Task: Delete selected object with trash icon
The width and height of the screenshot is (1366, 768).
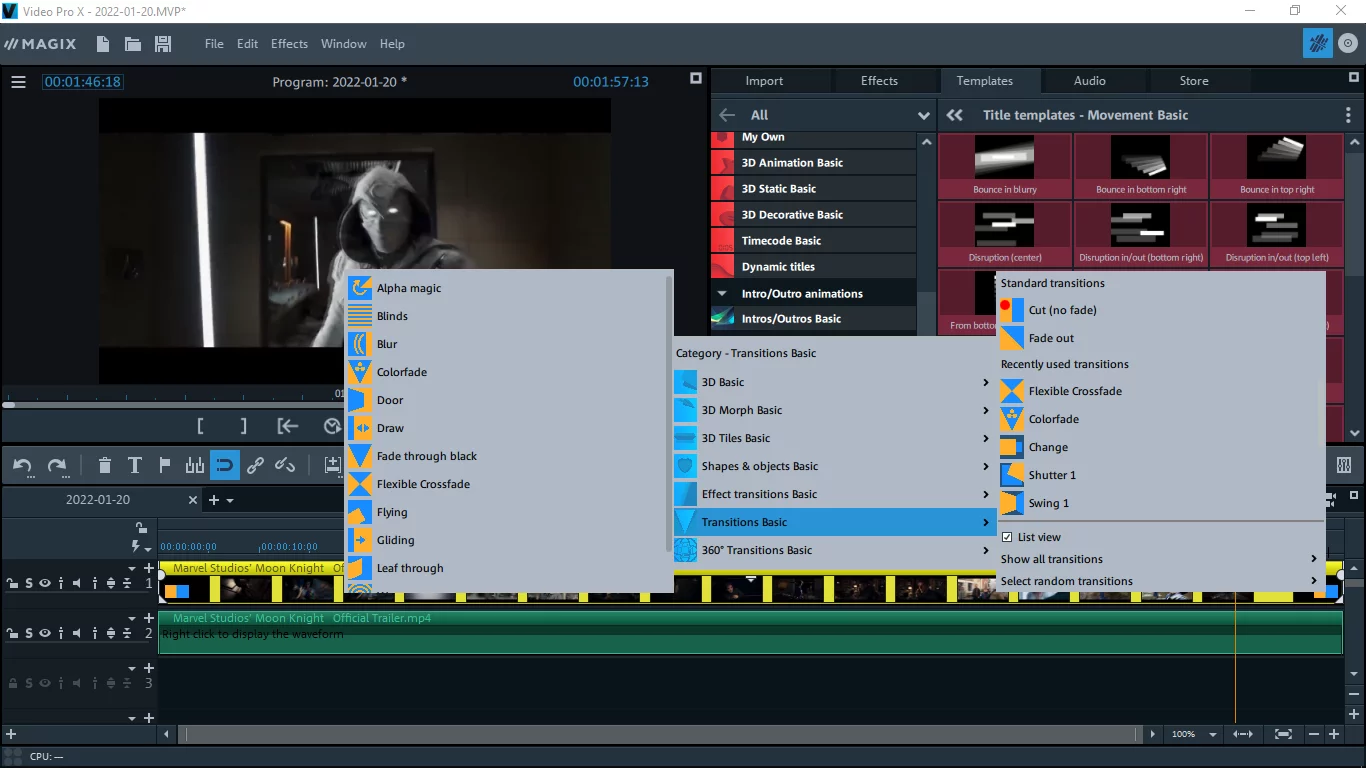Action: pyautogui.click(x=105, y=465)
